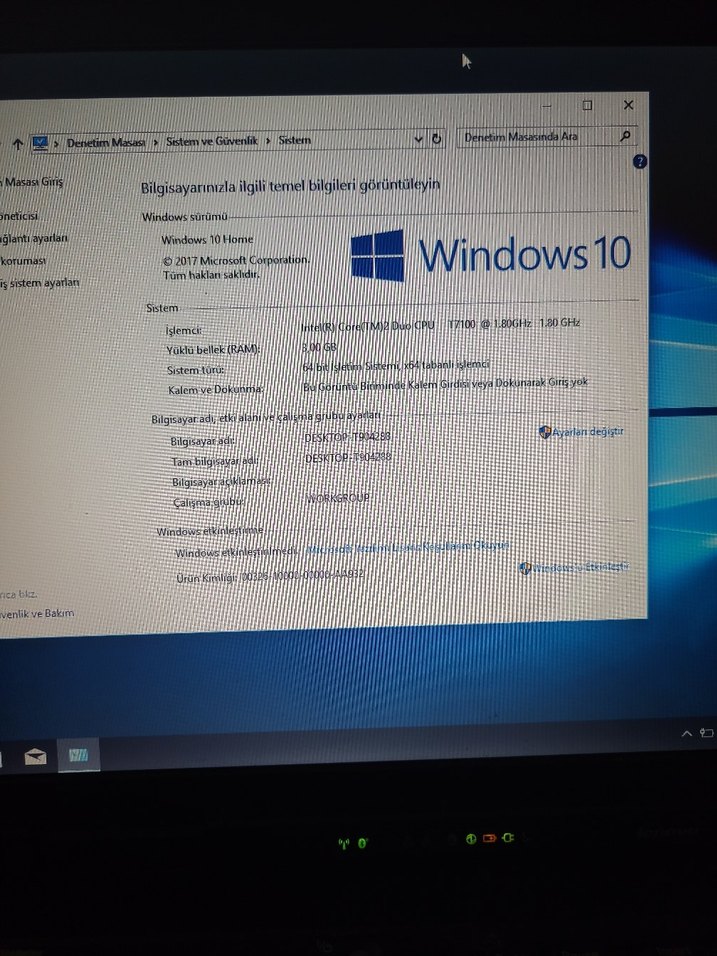The width and height of the screenshot is (717, 956).
Task: Open the Mail app on the taskbar
Action: pos(35,756)
